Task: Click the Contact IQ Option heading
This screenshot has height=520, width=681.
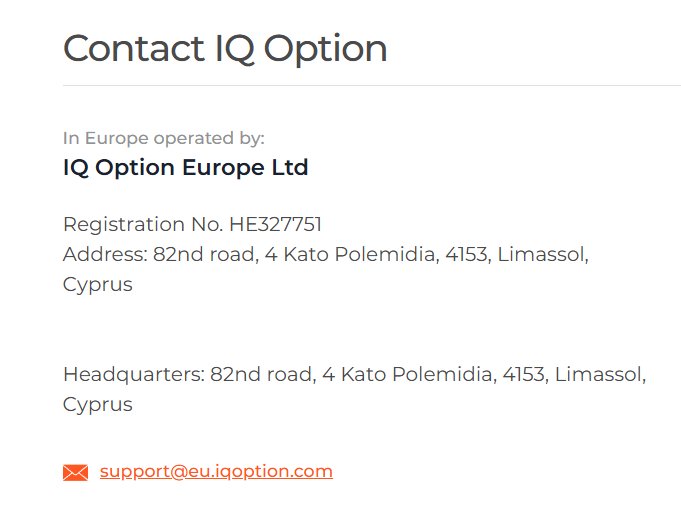Action: 225,48
